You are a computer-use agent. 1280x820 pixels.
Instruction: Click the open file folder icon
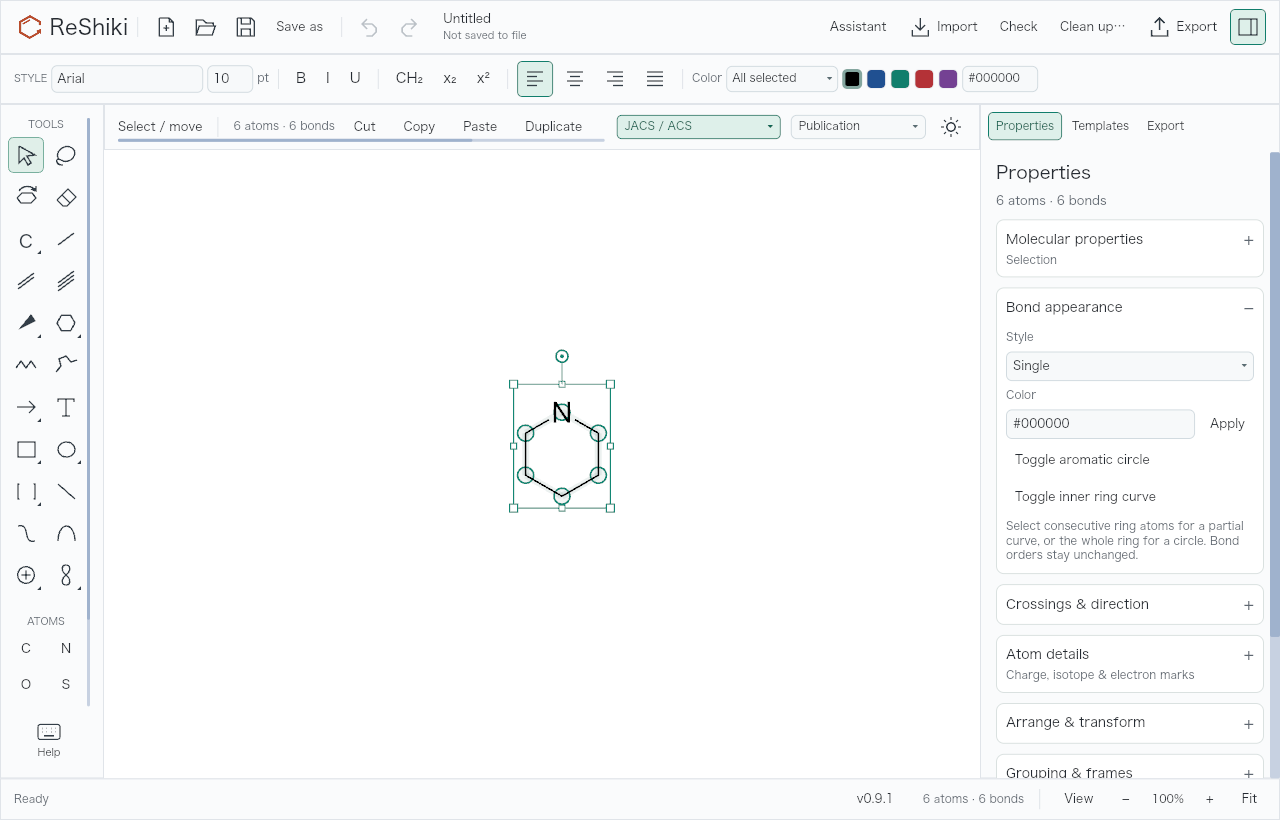click(206, 27)
